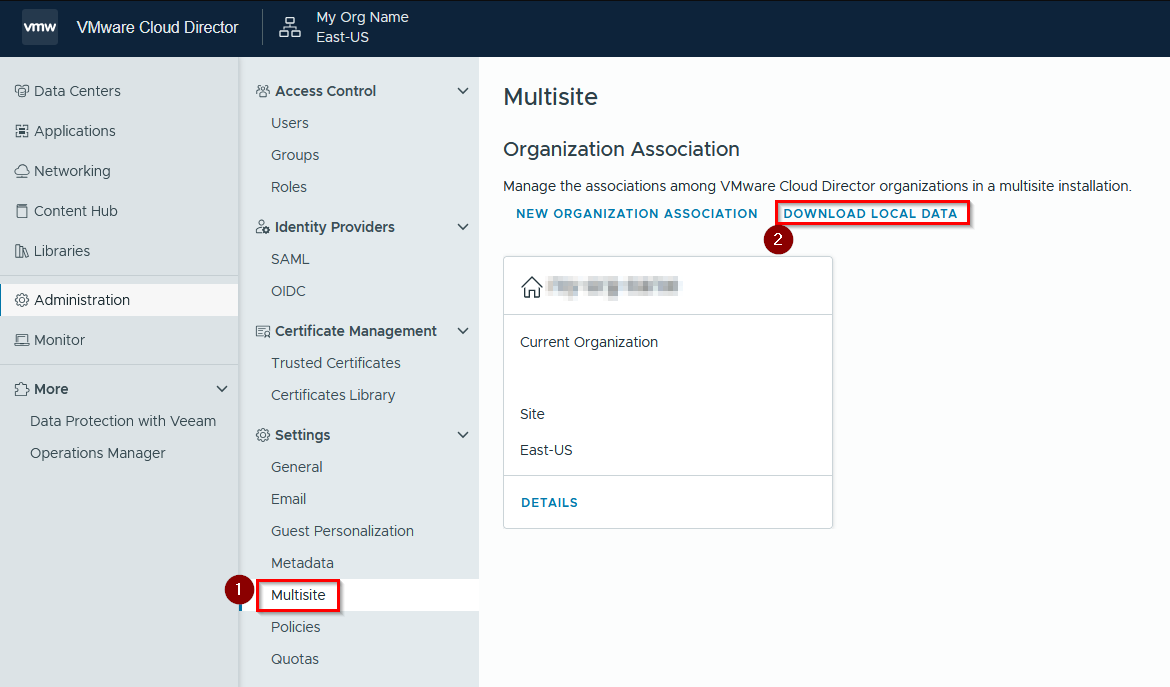Click the Content Hub icon

tap(22, 211)
